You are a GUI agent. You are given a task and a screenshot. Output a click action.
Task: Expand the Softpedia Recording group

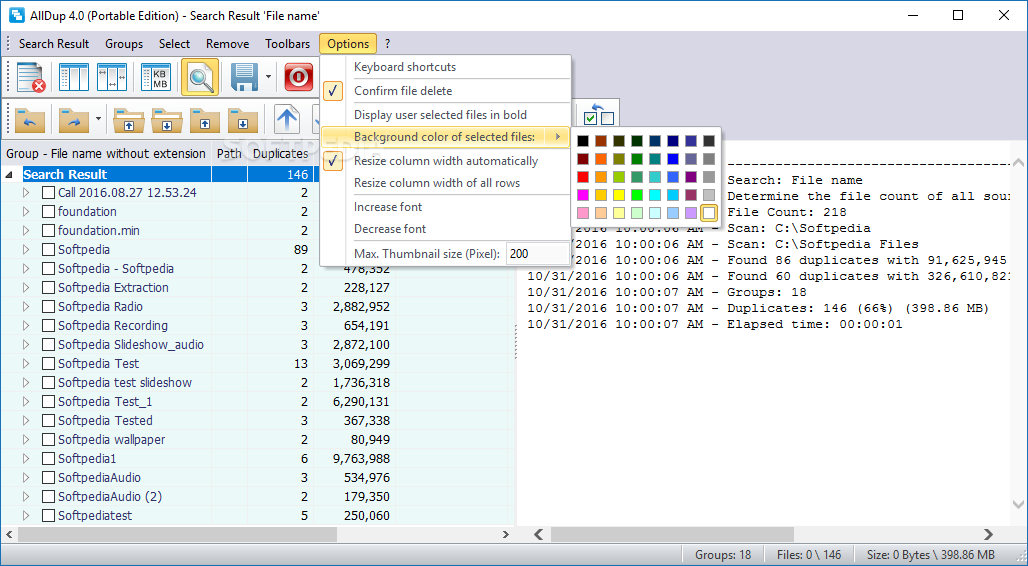click(x=26, y=326)
